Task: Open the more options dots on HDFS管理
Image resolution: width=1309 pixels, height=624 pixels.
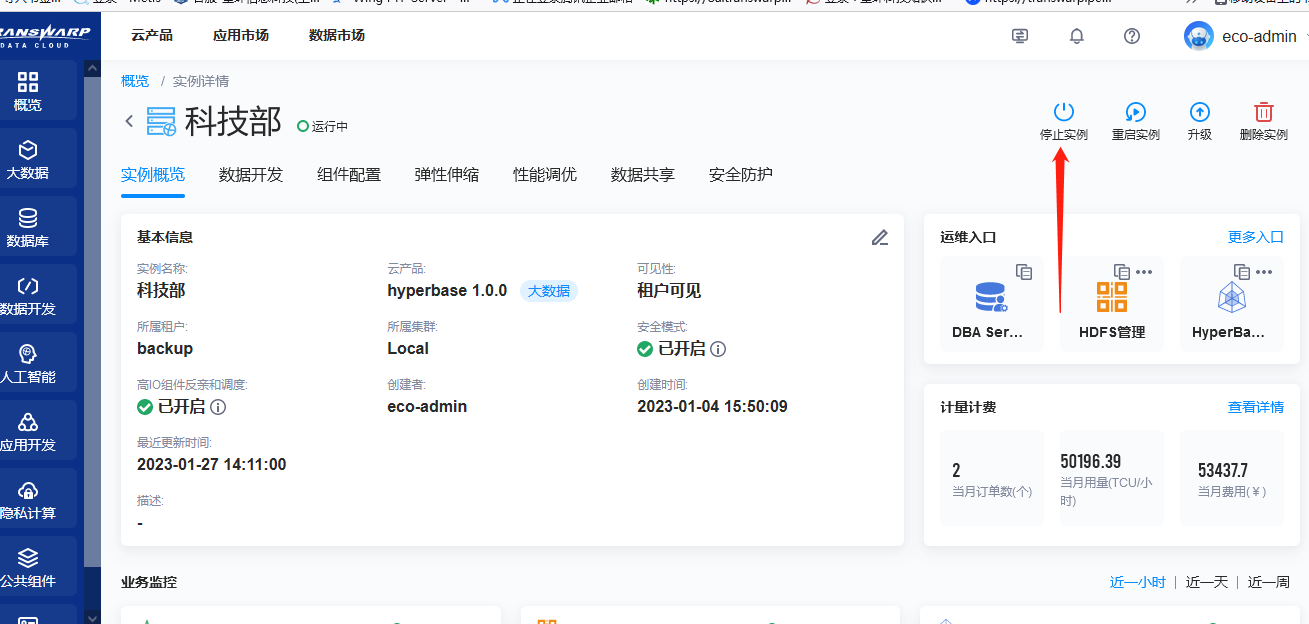Action: coord(1144,272)
